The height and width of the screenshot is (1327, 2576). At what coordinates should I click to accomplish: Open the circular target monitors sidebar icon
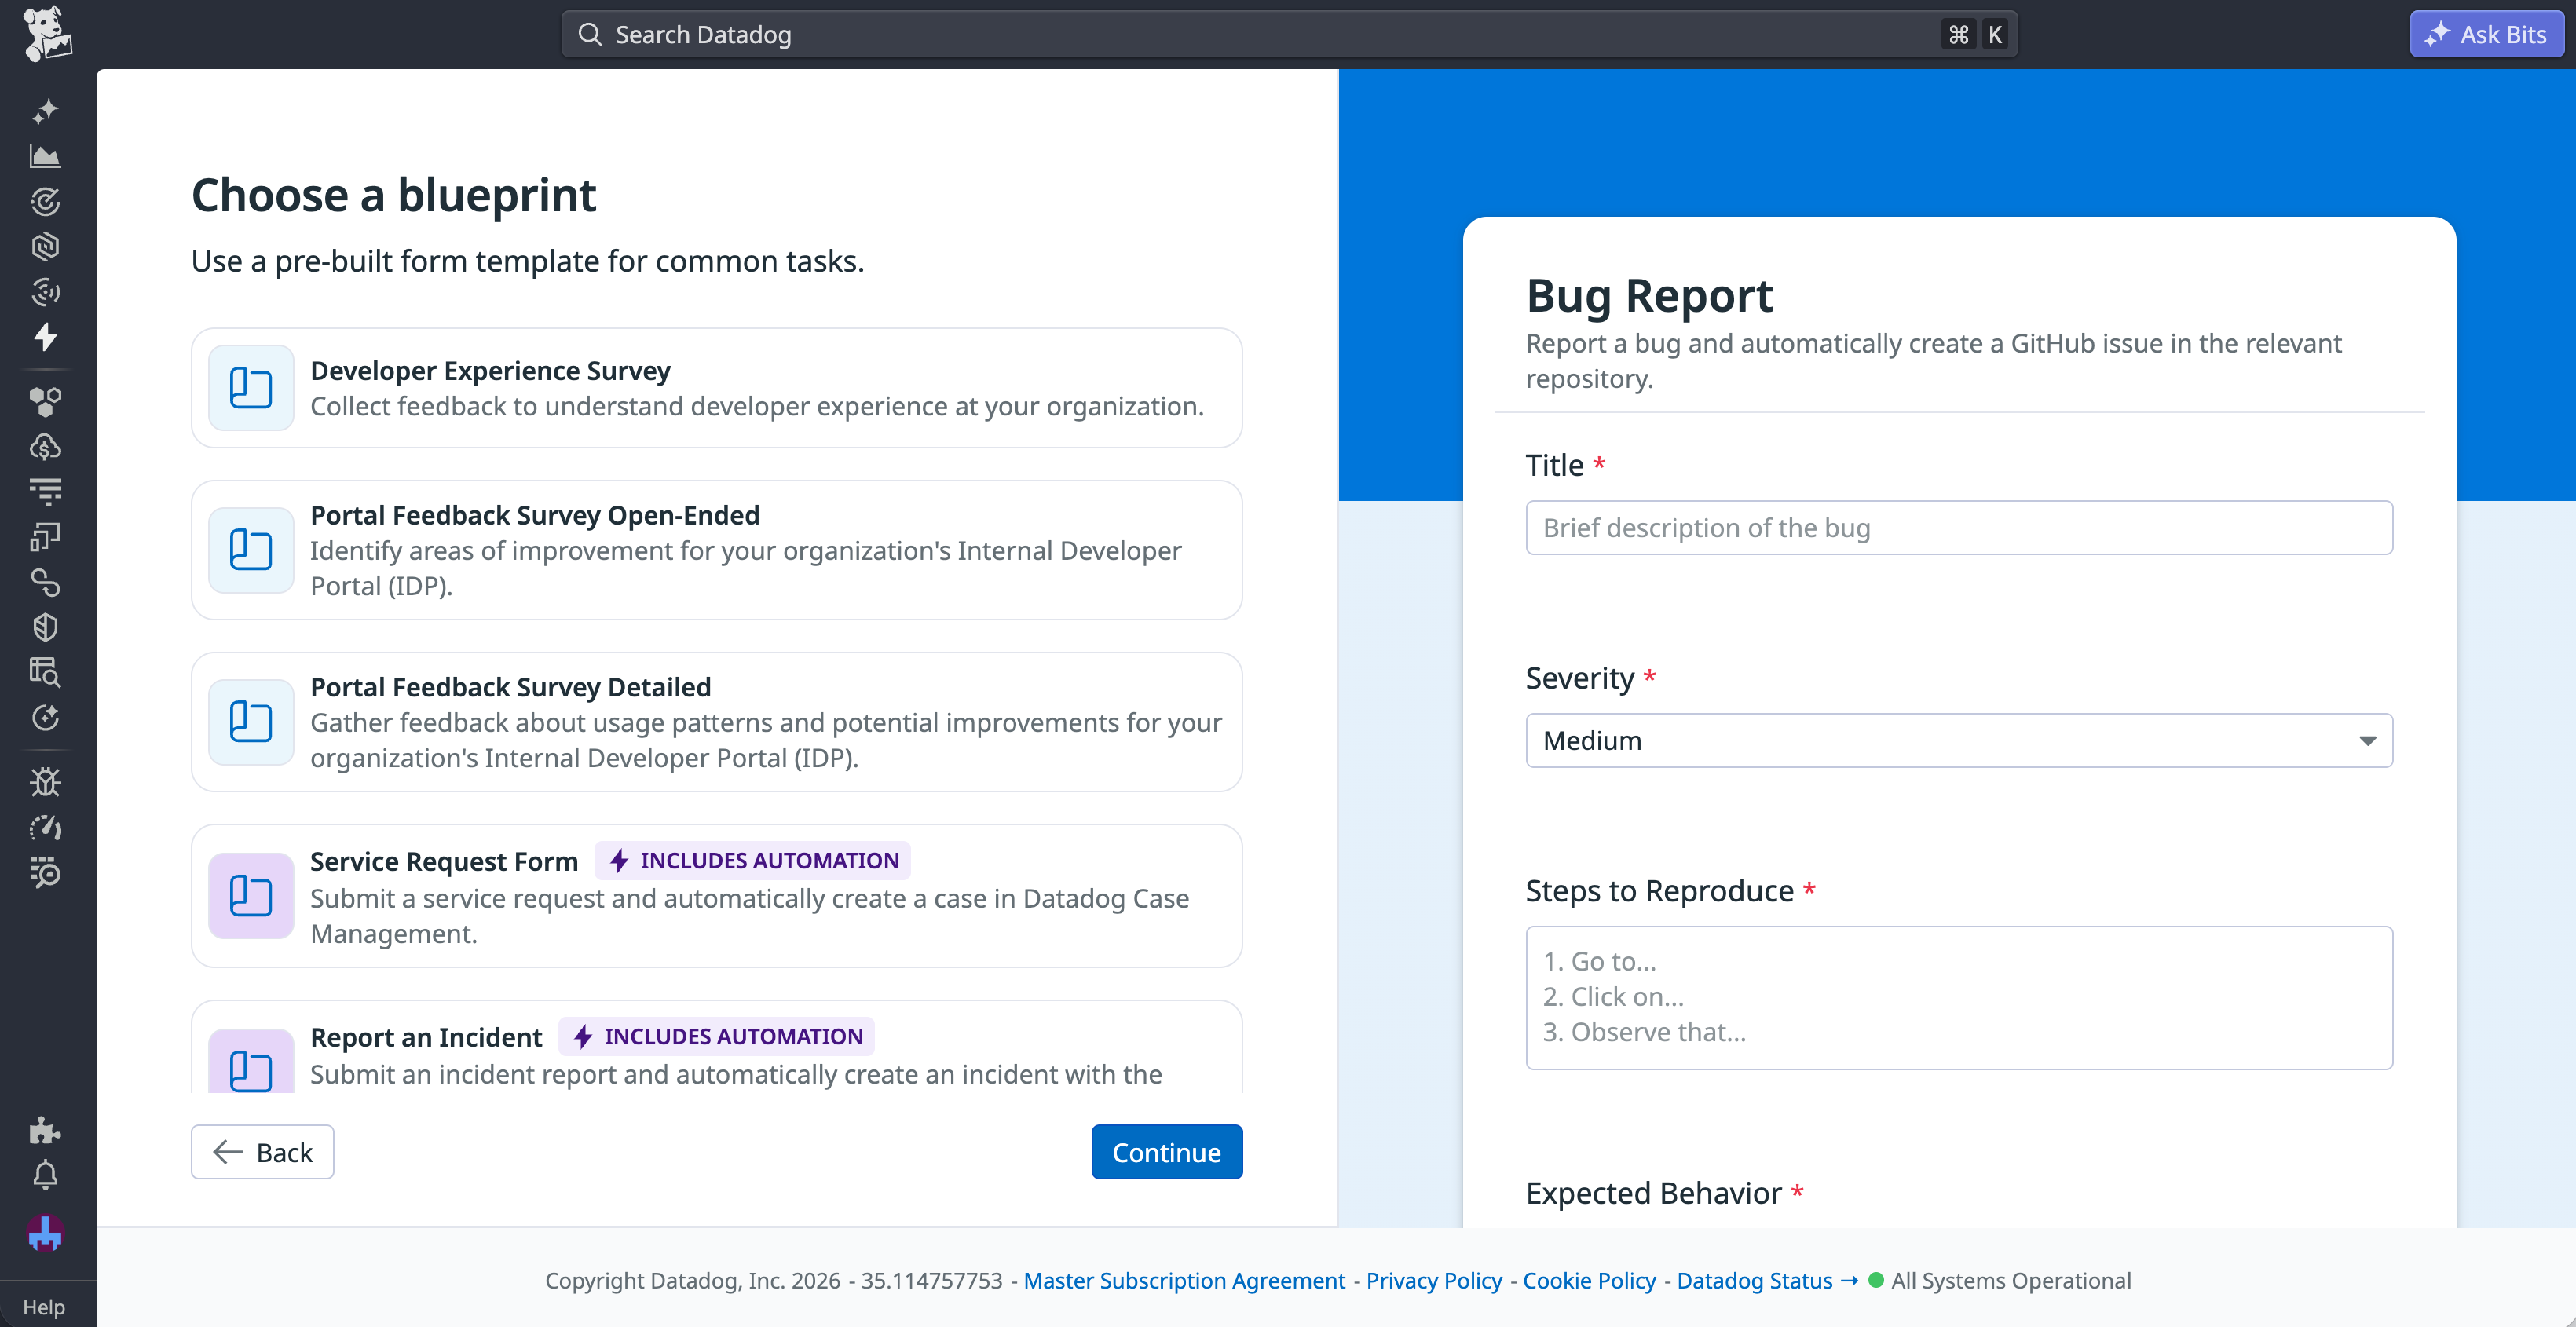(45, 201)
